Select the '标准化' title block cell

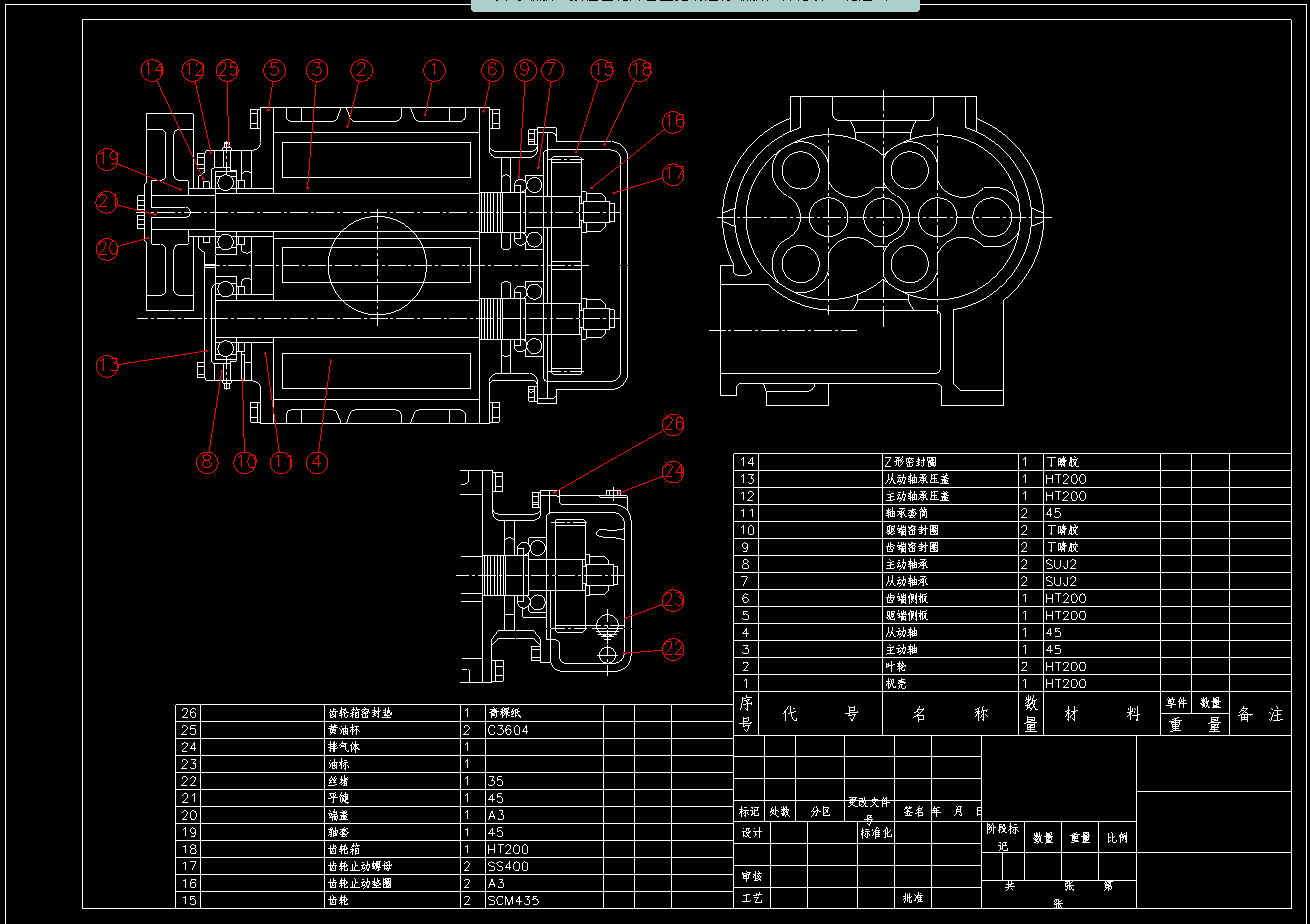(x=876, y=833)
